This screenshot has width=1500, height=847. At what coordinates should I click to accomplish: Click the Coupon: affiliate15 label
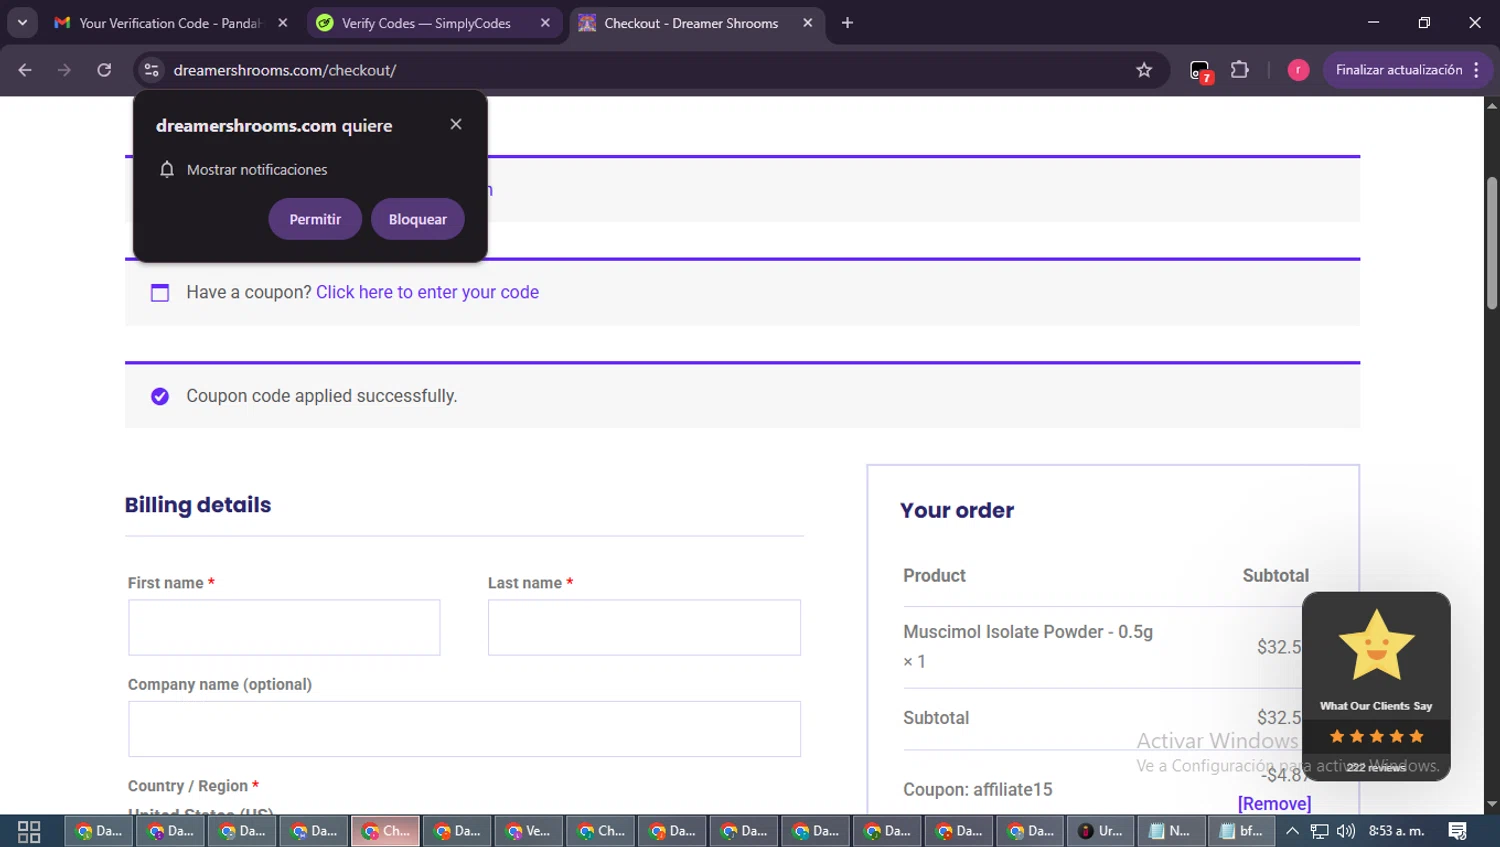(978, 790)
